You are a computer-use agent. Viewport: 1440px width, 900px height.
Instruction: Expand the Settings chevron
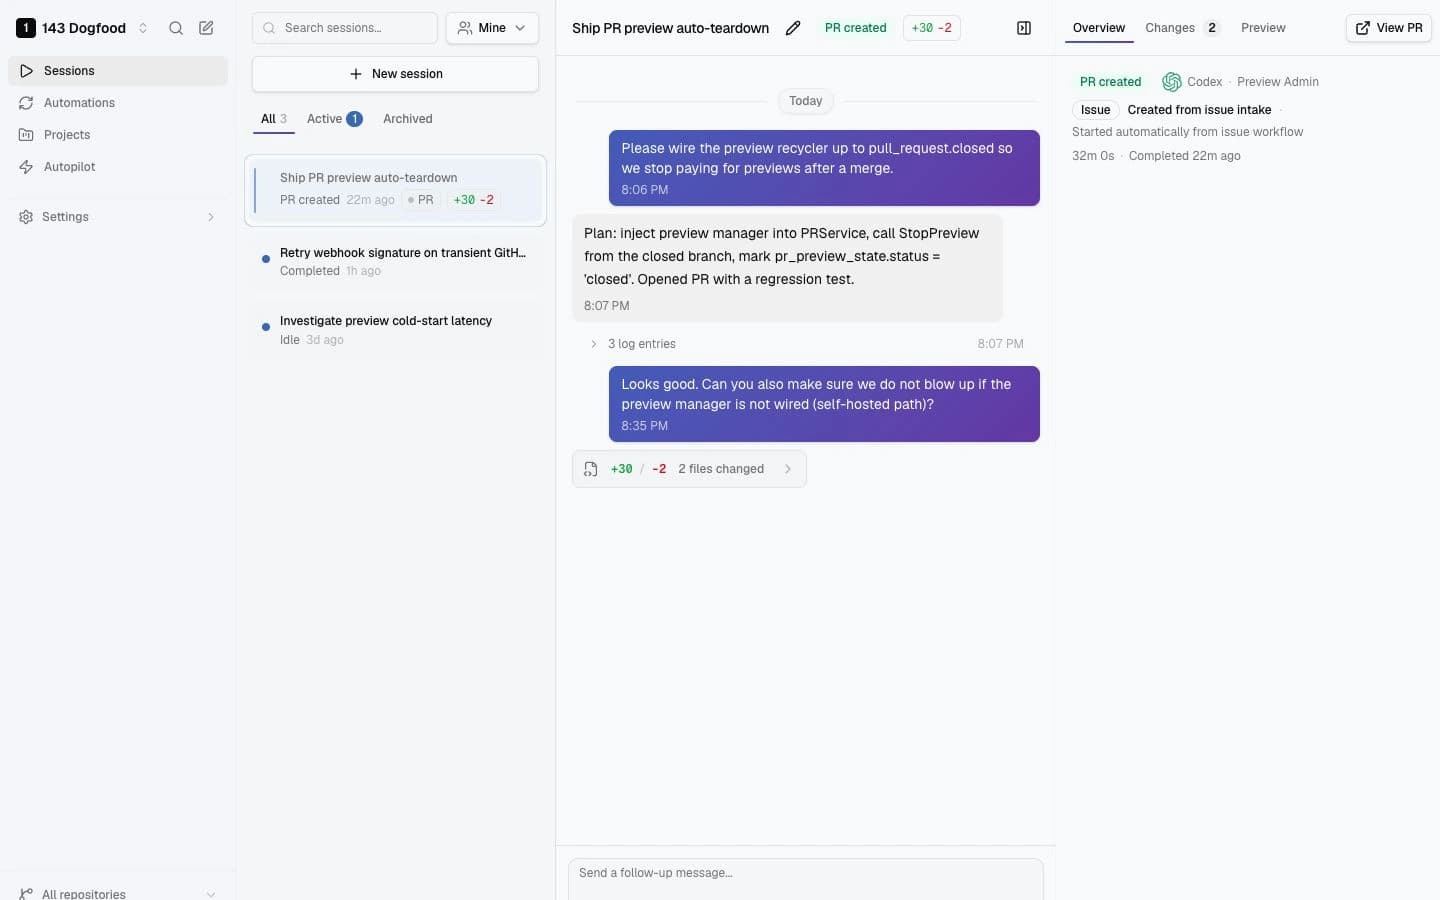pos(210,217)
